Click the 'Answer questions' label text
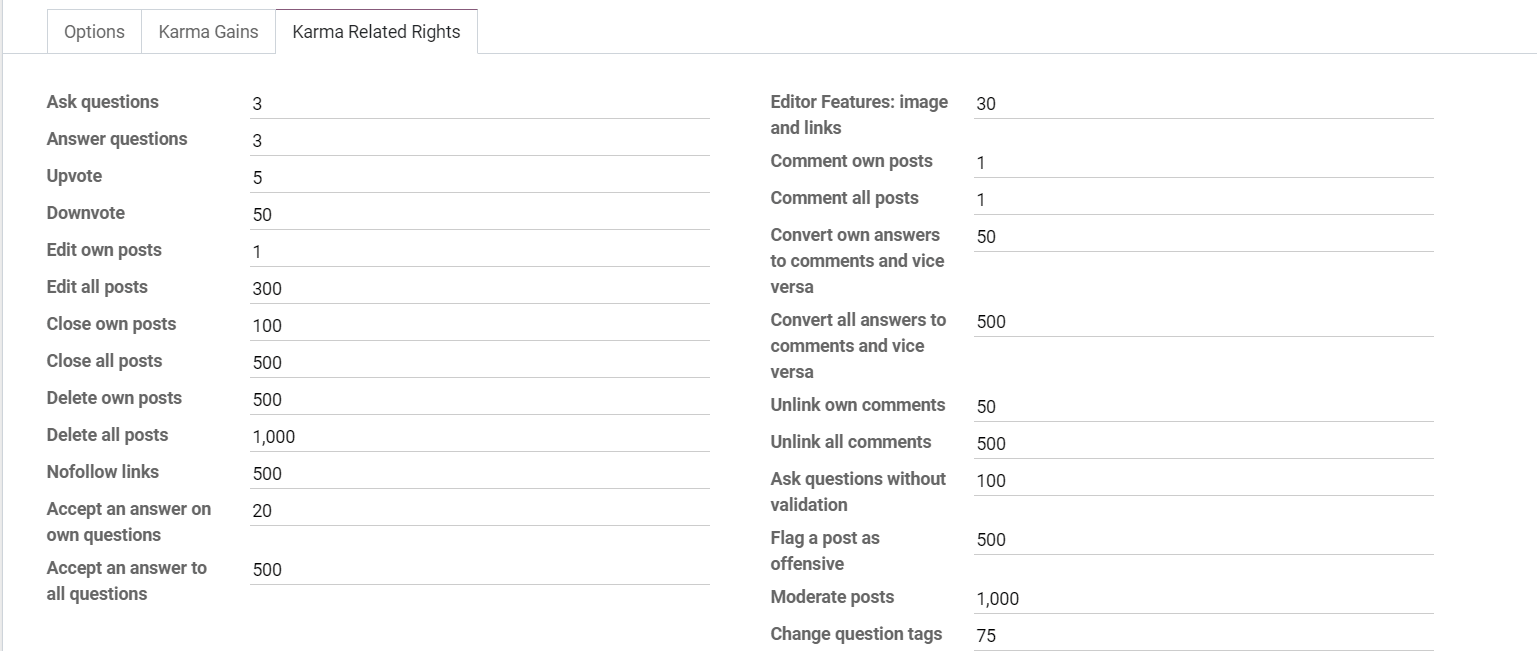This screenshot has height=651, width=1537. [x=117, y=139]
